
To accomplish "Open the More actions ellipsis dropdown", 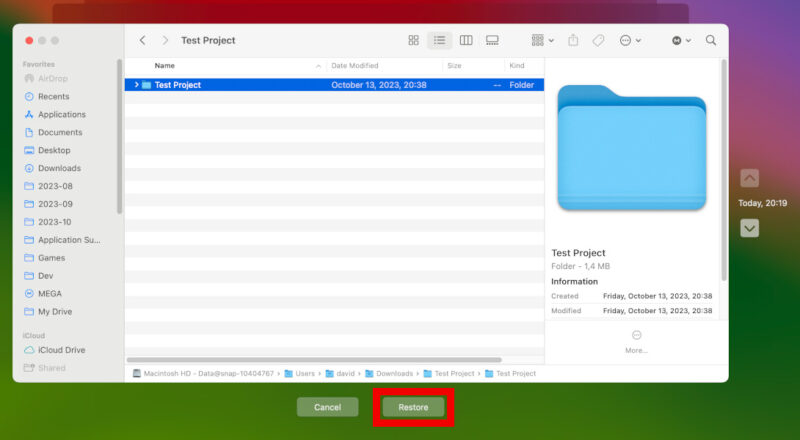I will (x=630, y=40).
